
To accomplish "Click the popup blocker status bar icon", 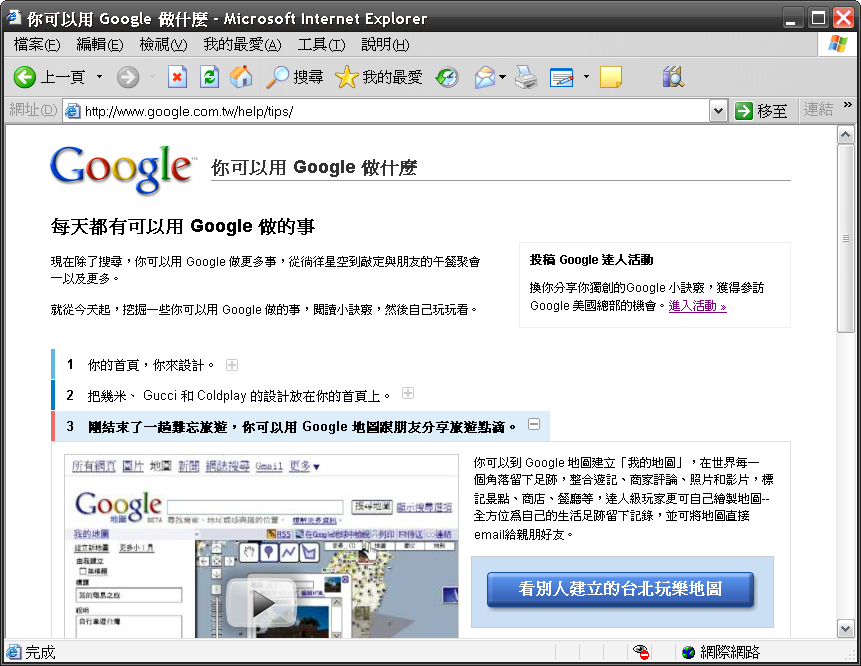I will [641, 652].
